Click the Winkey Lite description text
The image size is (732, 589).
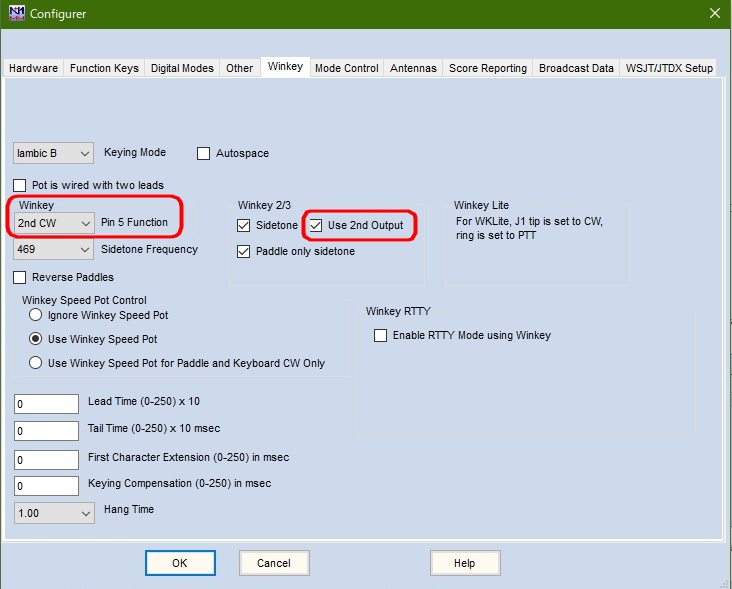[x=529, y=228]
